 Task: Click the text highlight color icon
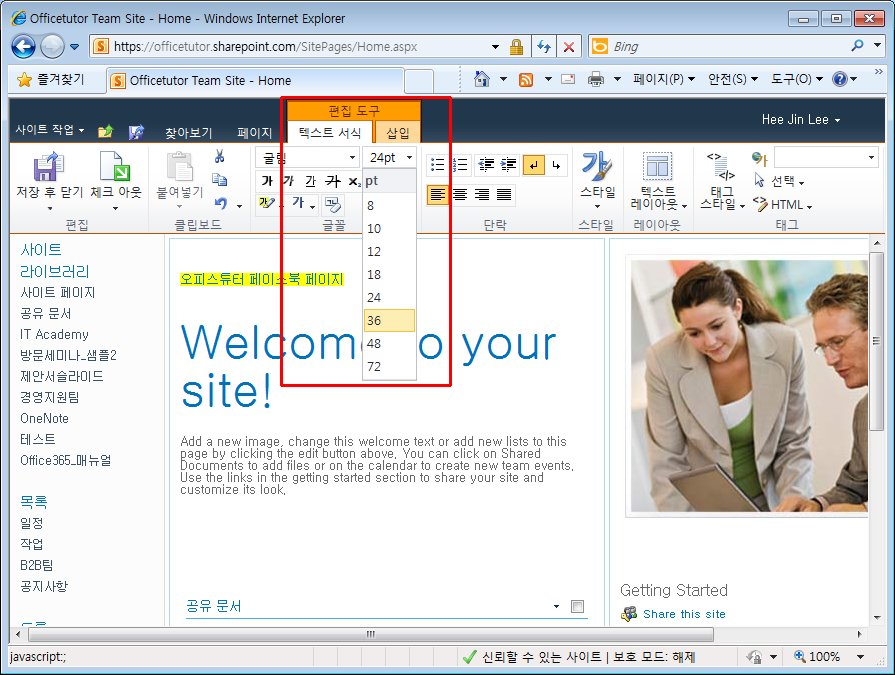[x=266, y=203]
